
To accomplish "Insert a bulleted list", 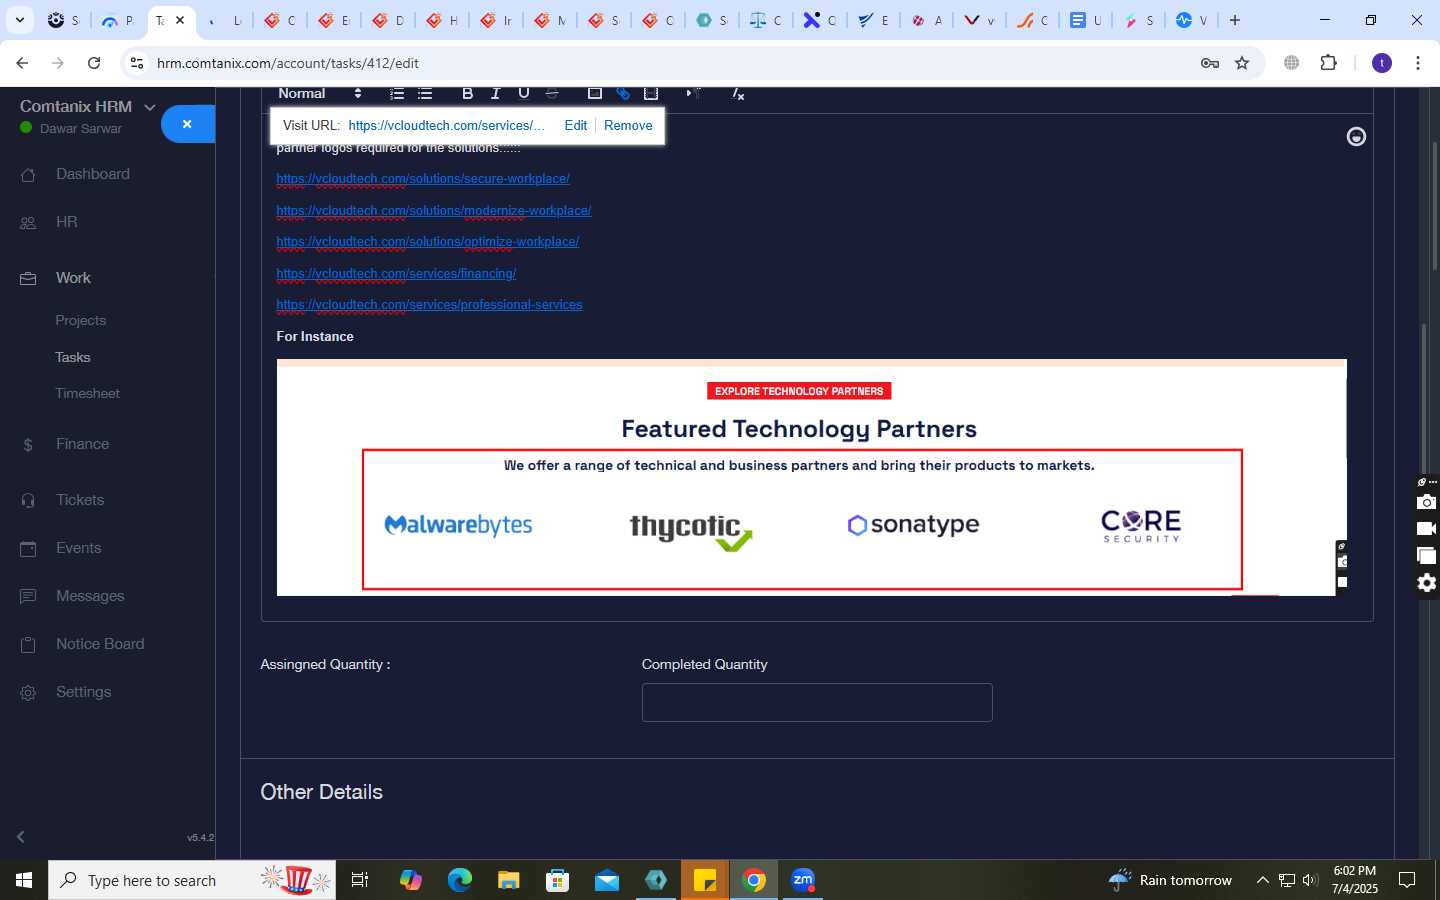I will pos(425,93).
